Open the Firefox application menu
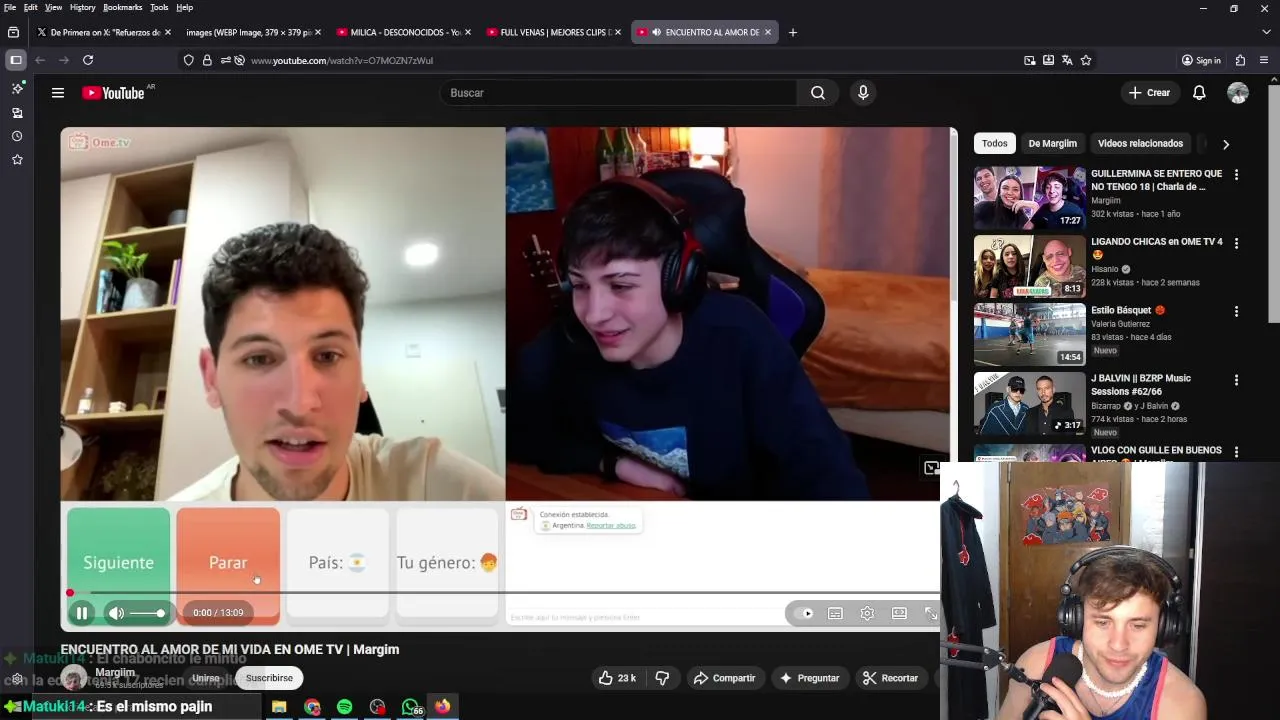1280x720 pixels. 1264,60
